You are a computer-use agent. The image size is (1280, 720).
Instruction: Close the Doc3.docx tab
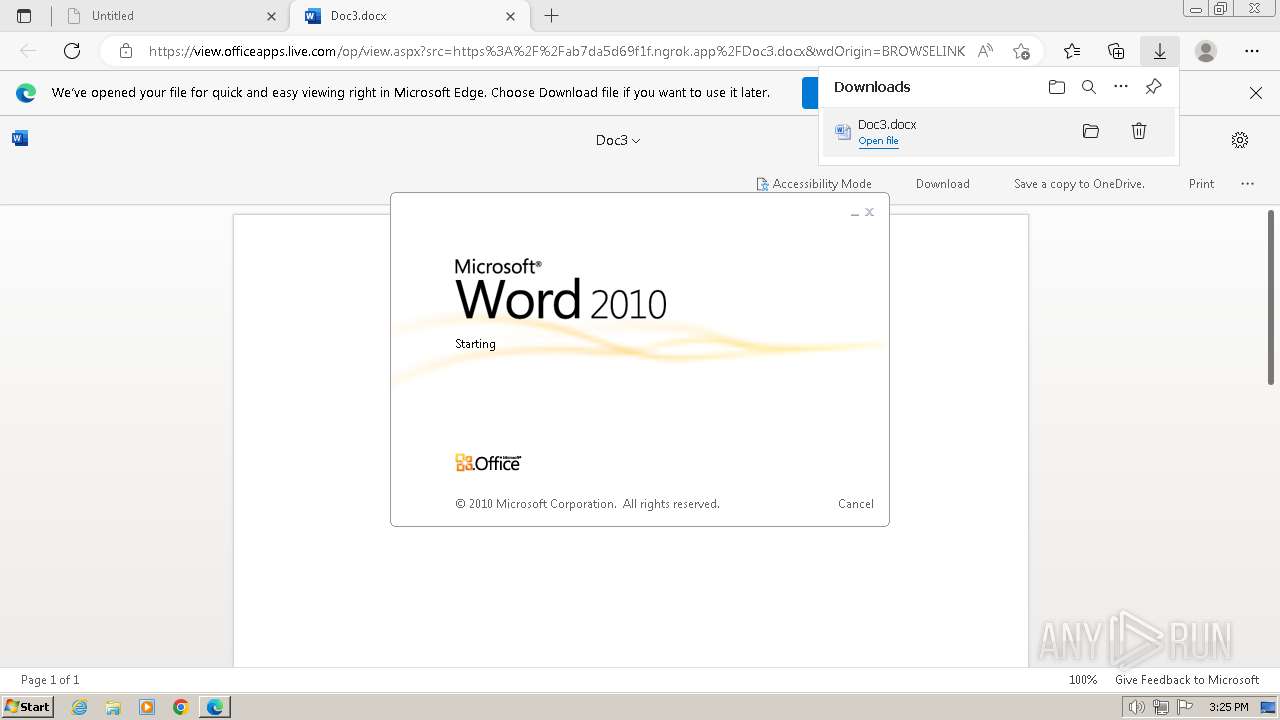click(x=511, y=16)
